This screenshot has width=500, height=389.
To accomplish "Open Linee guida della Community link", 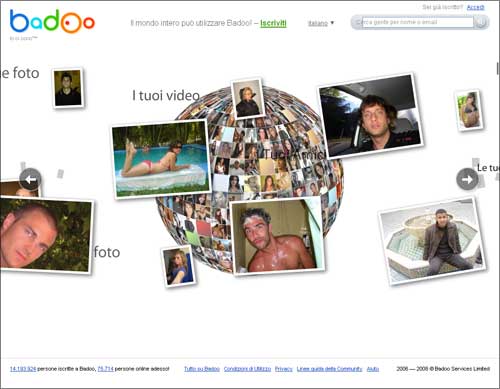I will [x=329, y=369].
